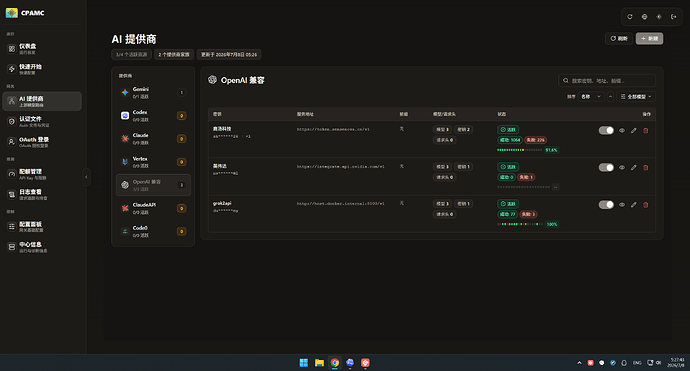690x371 pixels.
Task: Click the reload icon in top-right toolbar
Action: 630,17
